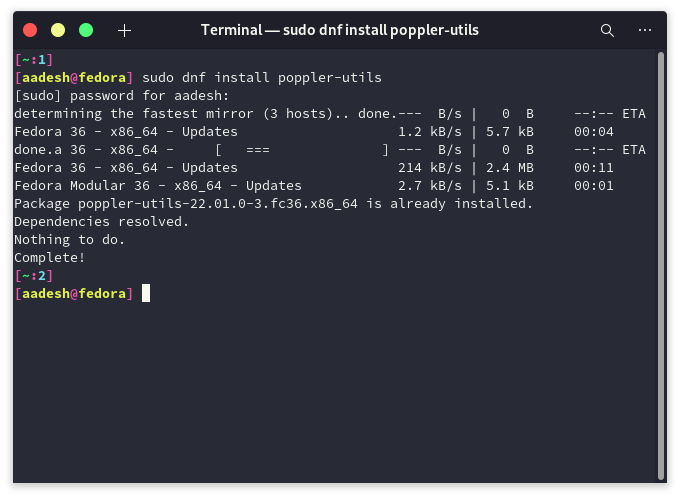This screenshot has width=680, height=498.
Task: Click the window title 'sudo dnf install poppler-utils'
Action: pyautogui.click(x=381, y=30)
